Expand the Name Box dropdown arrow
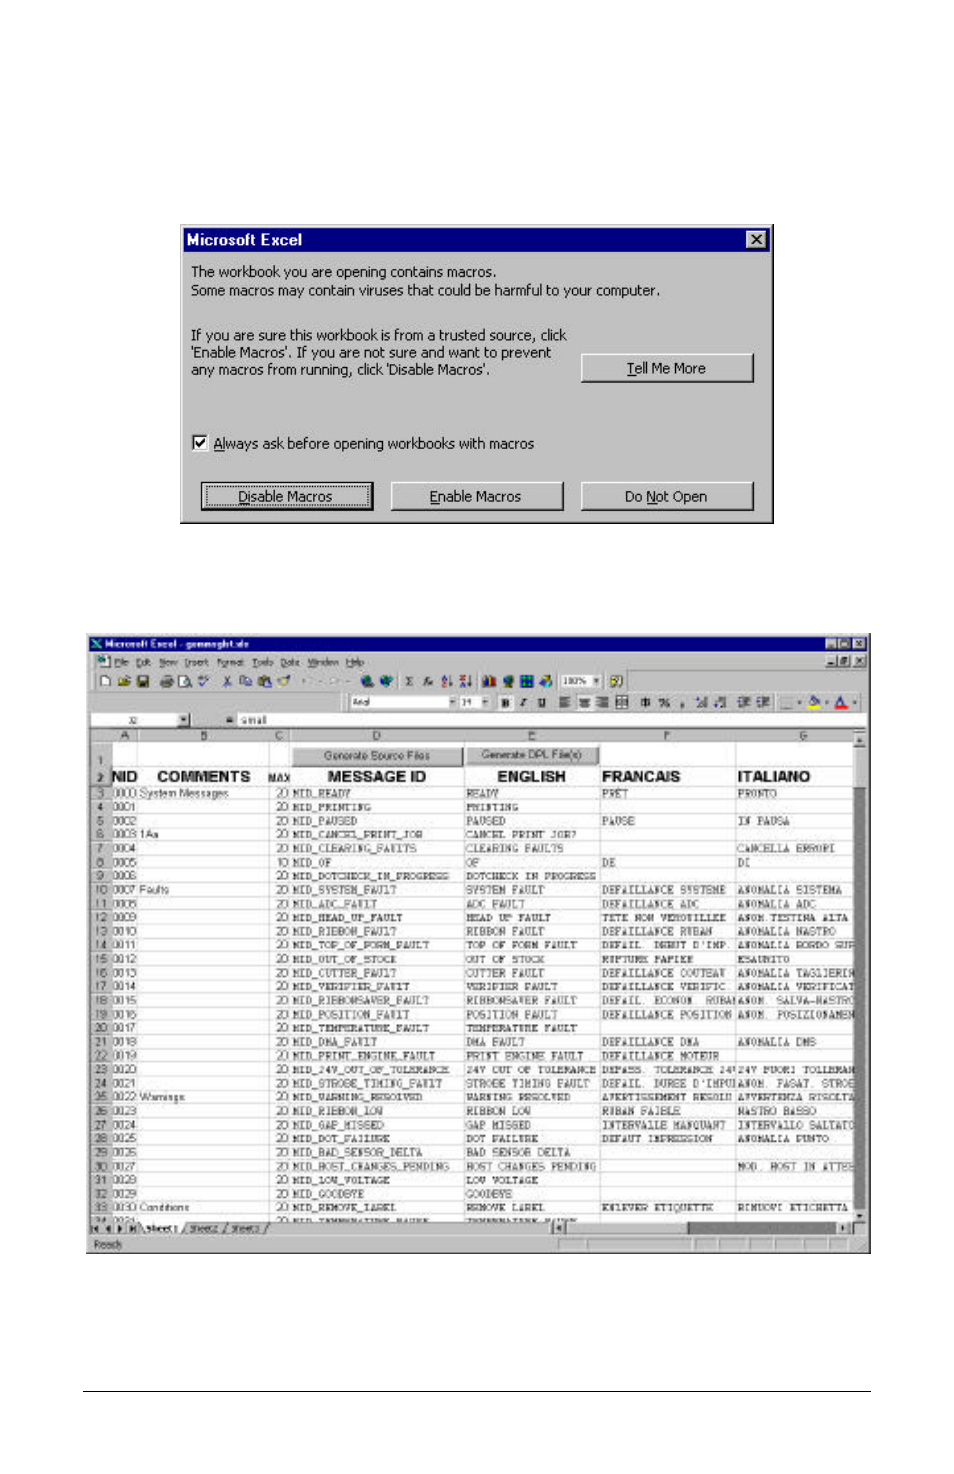Screen dimensions: 954x1474 click(x=184, y=720)
